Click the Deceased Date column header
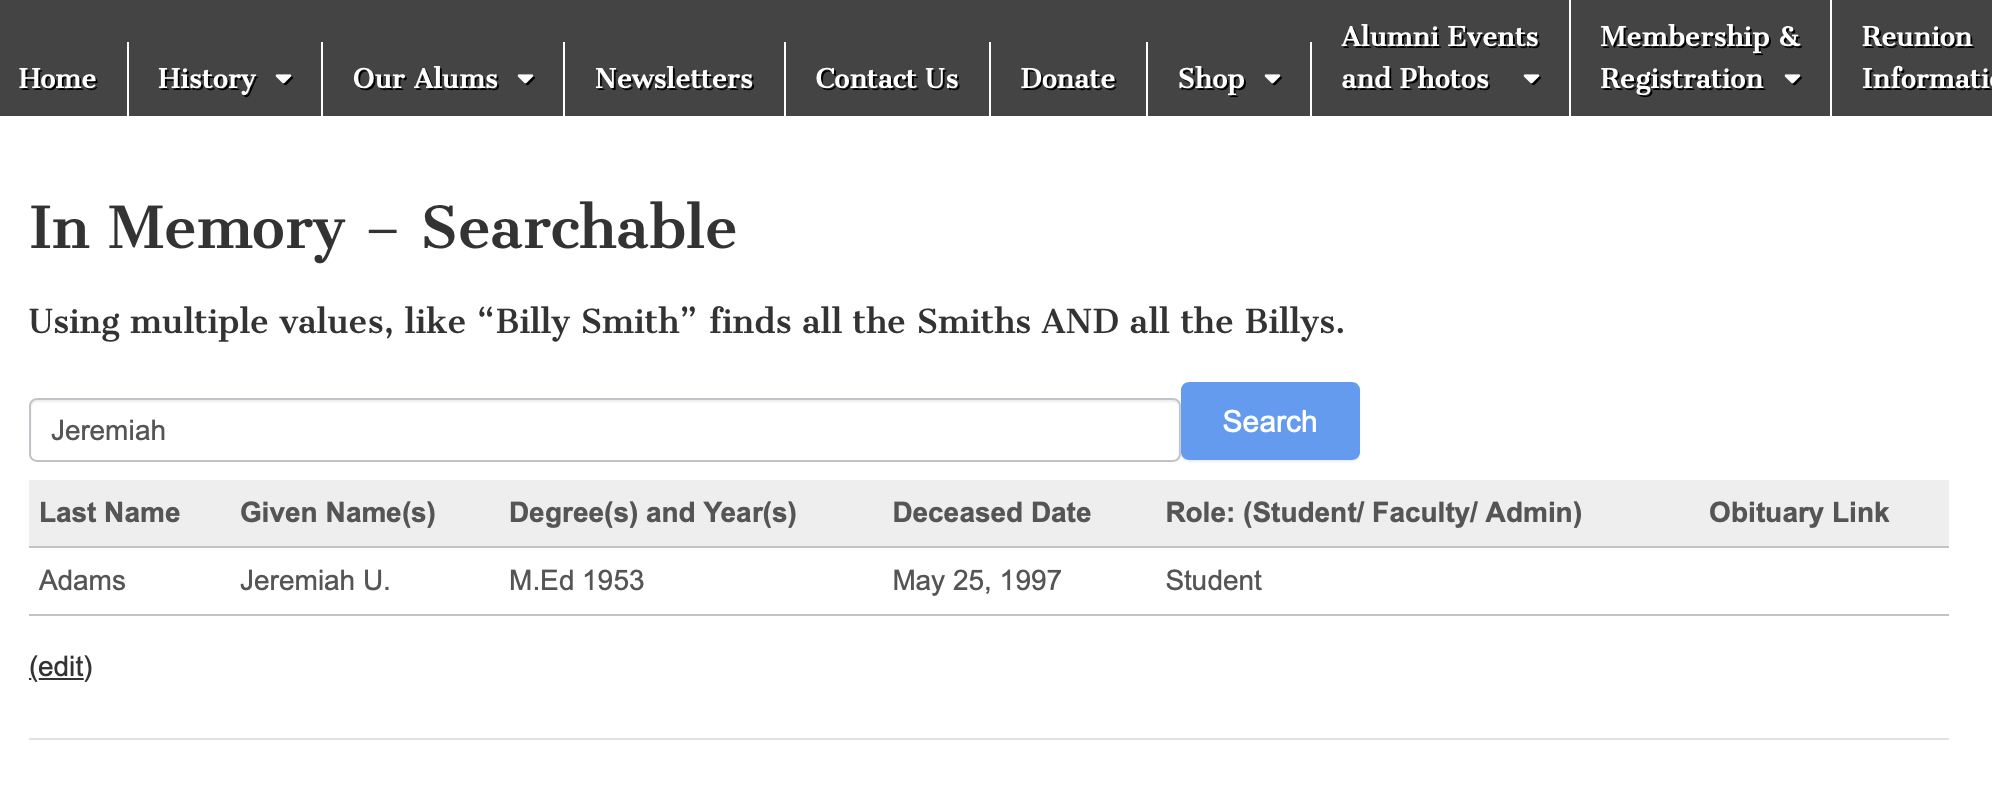 coord(991,513)
